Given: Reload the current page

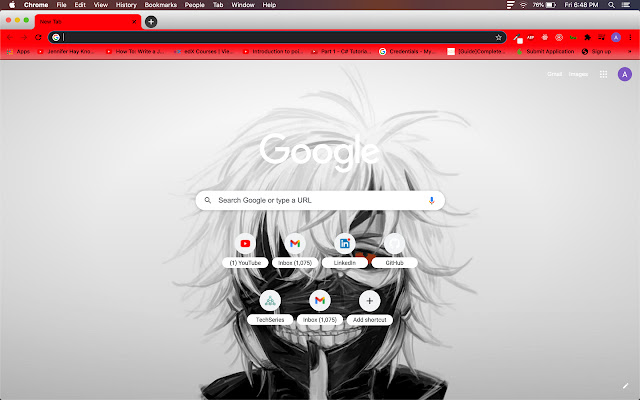Looking at the screenshot, I should 38,38.
